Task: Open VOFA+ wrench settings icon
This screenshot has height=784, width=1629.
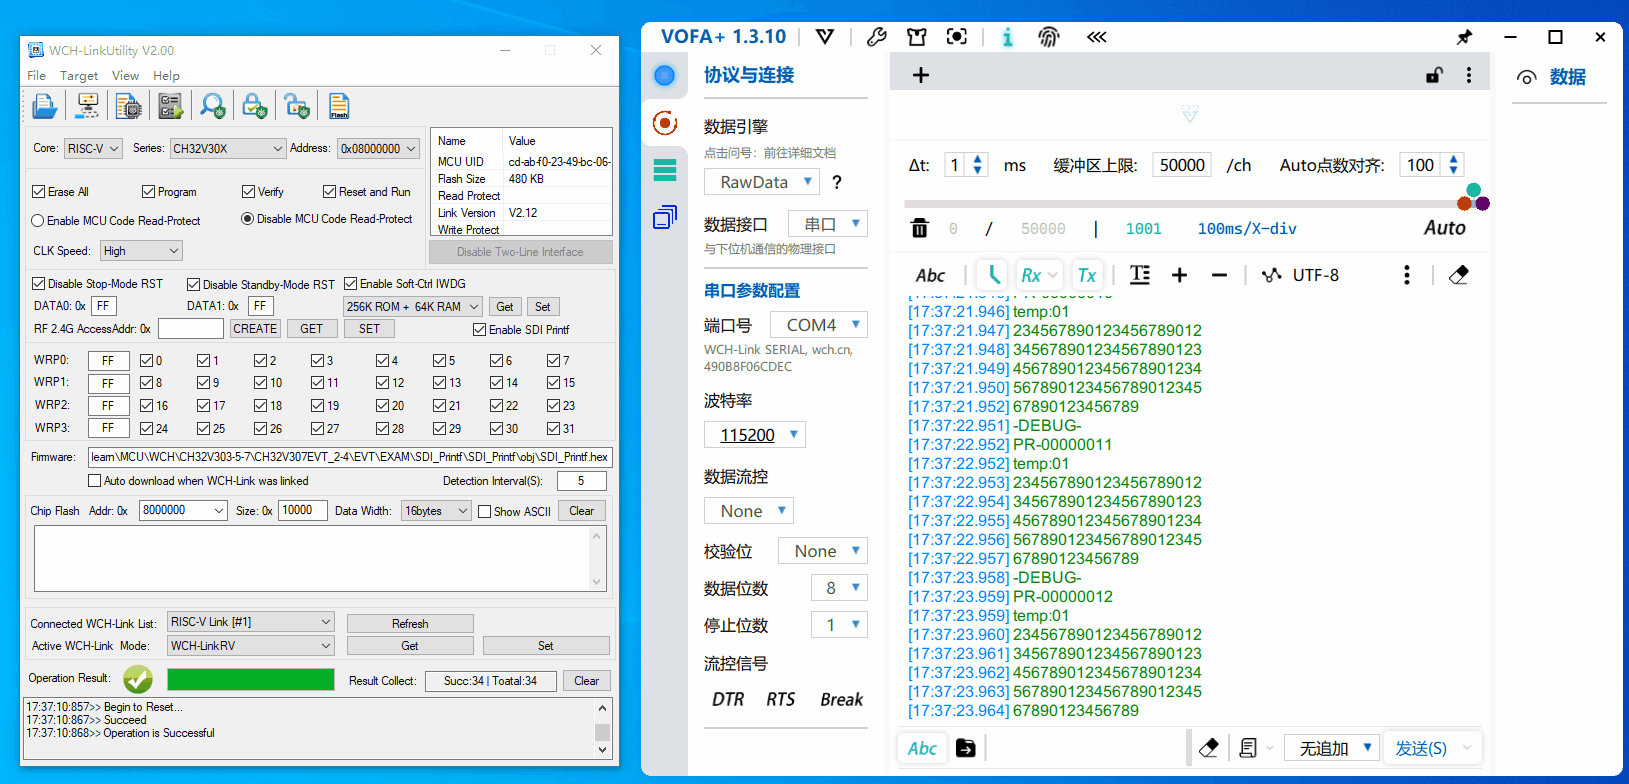Action: point(876,37)
